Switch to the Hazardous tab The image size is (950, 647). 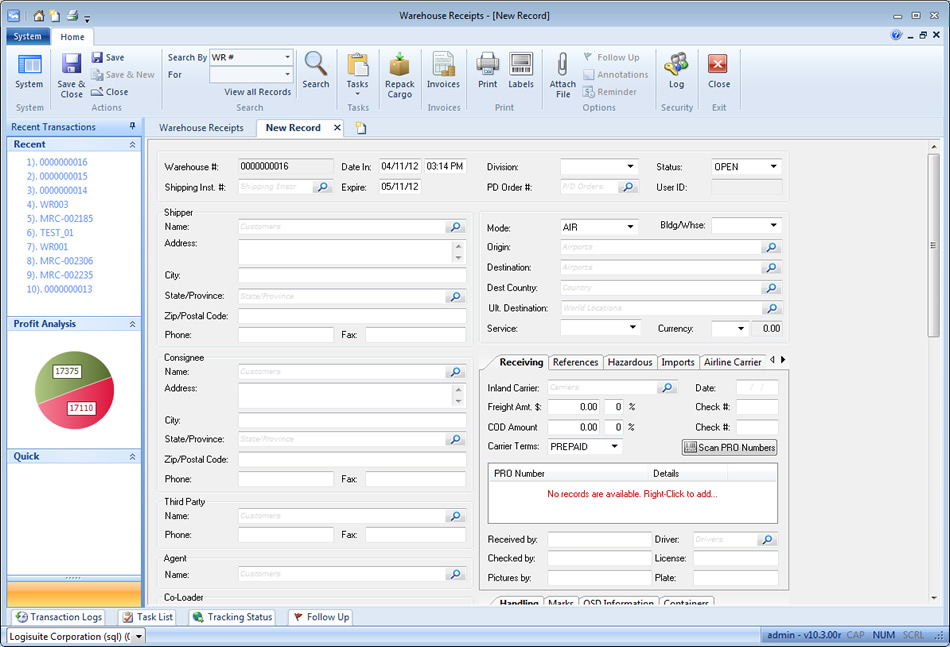click(630, 362)
